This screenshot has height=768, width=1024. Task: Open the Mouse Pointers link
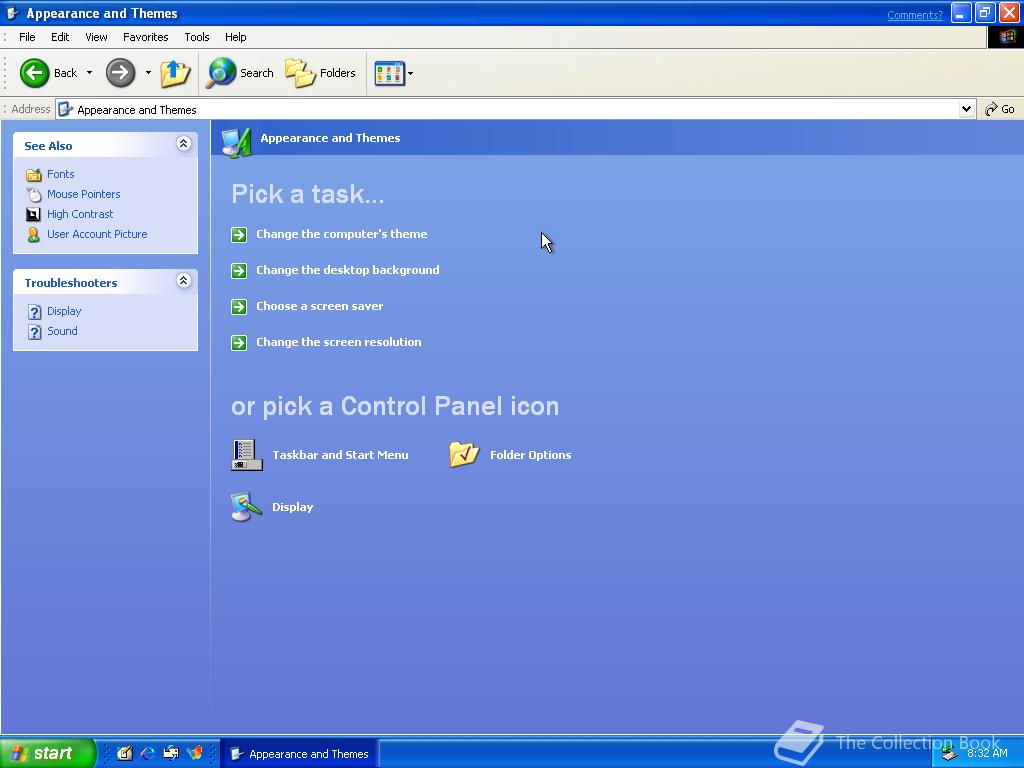click(84, 194)
